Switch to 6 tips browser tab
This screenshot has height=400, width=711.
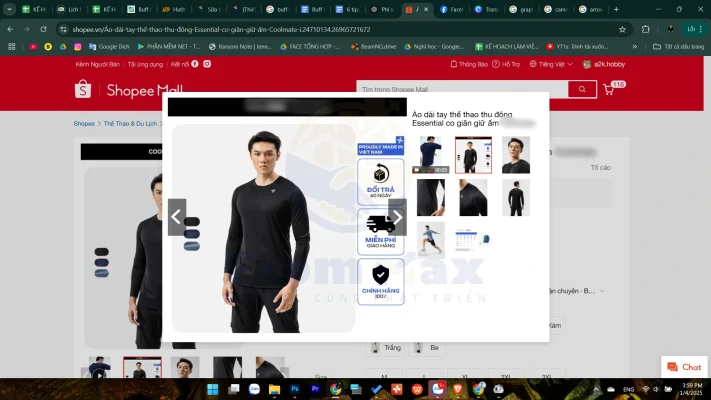348,9
